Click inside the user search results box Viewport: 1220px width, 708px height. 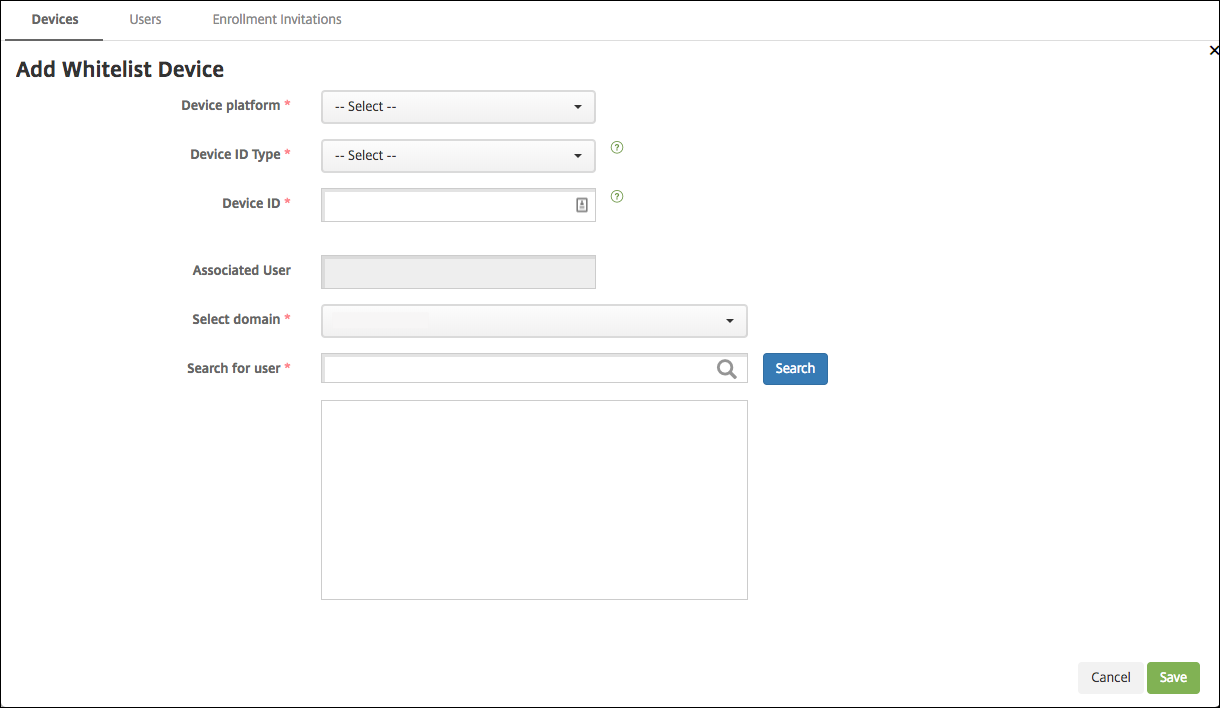pos(534,500)
